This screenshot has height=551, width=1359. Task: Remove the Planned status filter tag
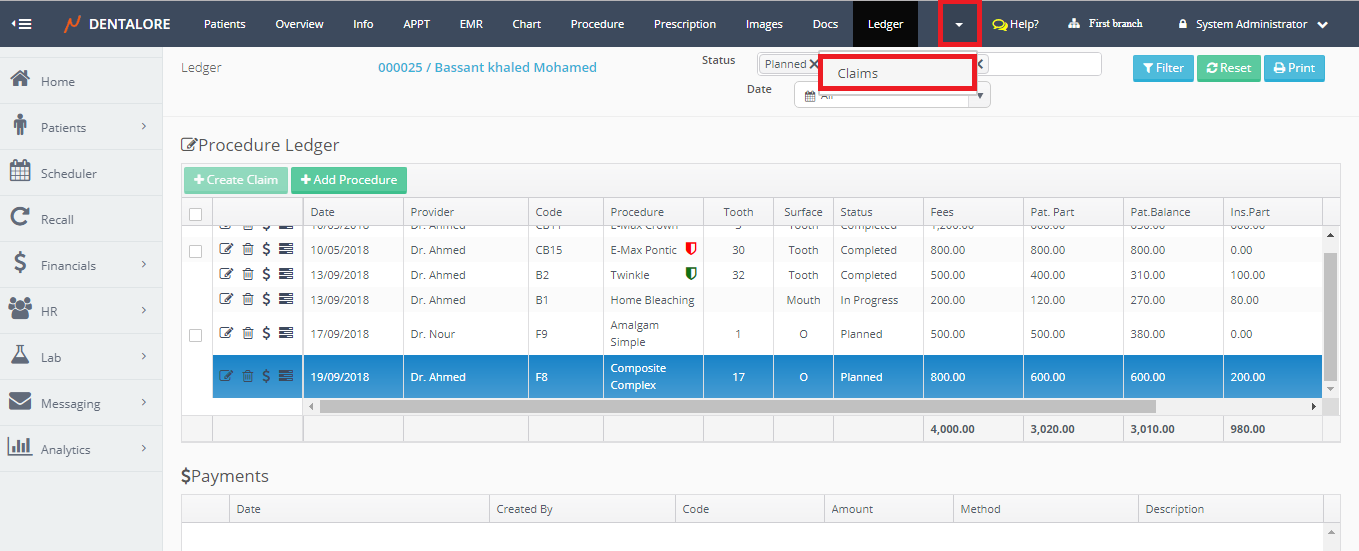[x=813, y=64]
